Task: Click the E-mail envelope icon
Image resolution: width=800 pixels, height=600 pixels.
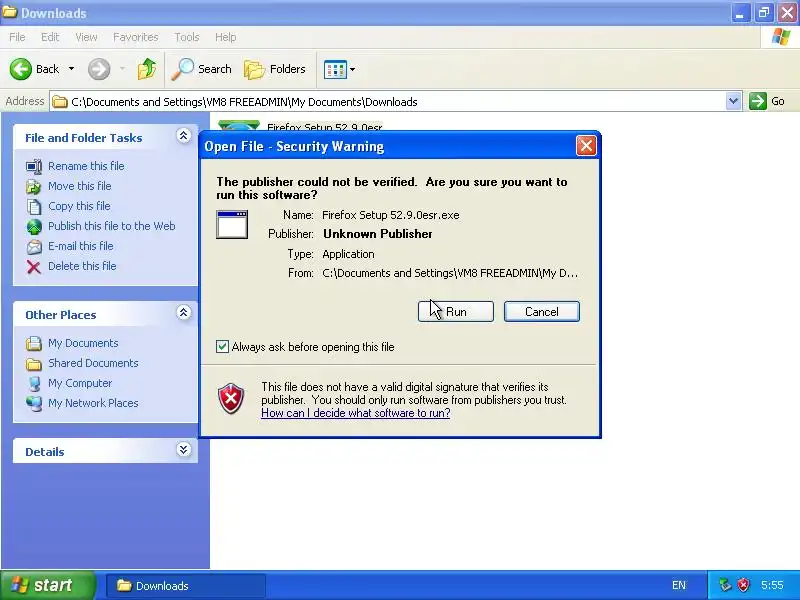Action: click(34, 247)
